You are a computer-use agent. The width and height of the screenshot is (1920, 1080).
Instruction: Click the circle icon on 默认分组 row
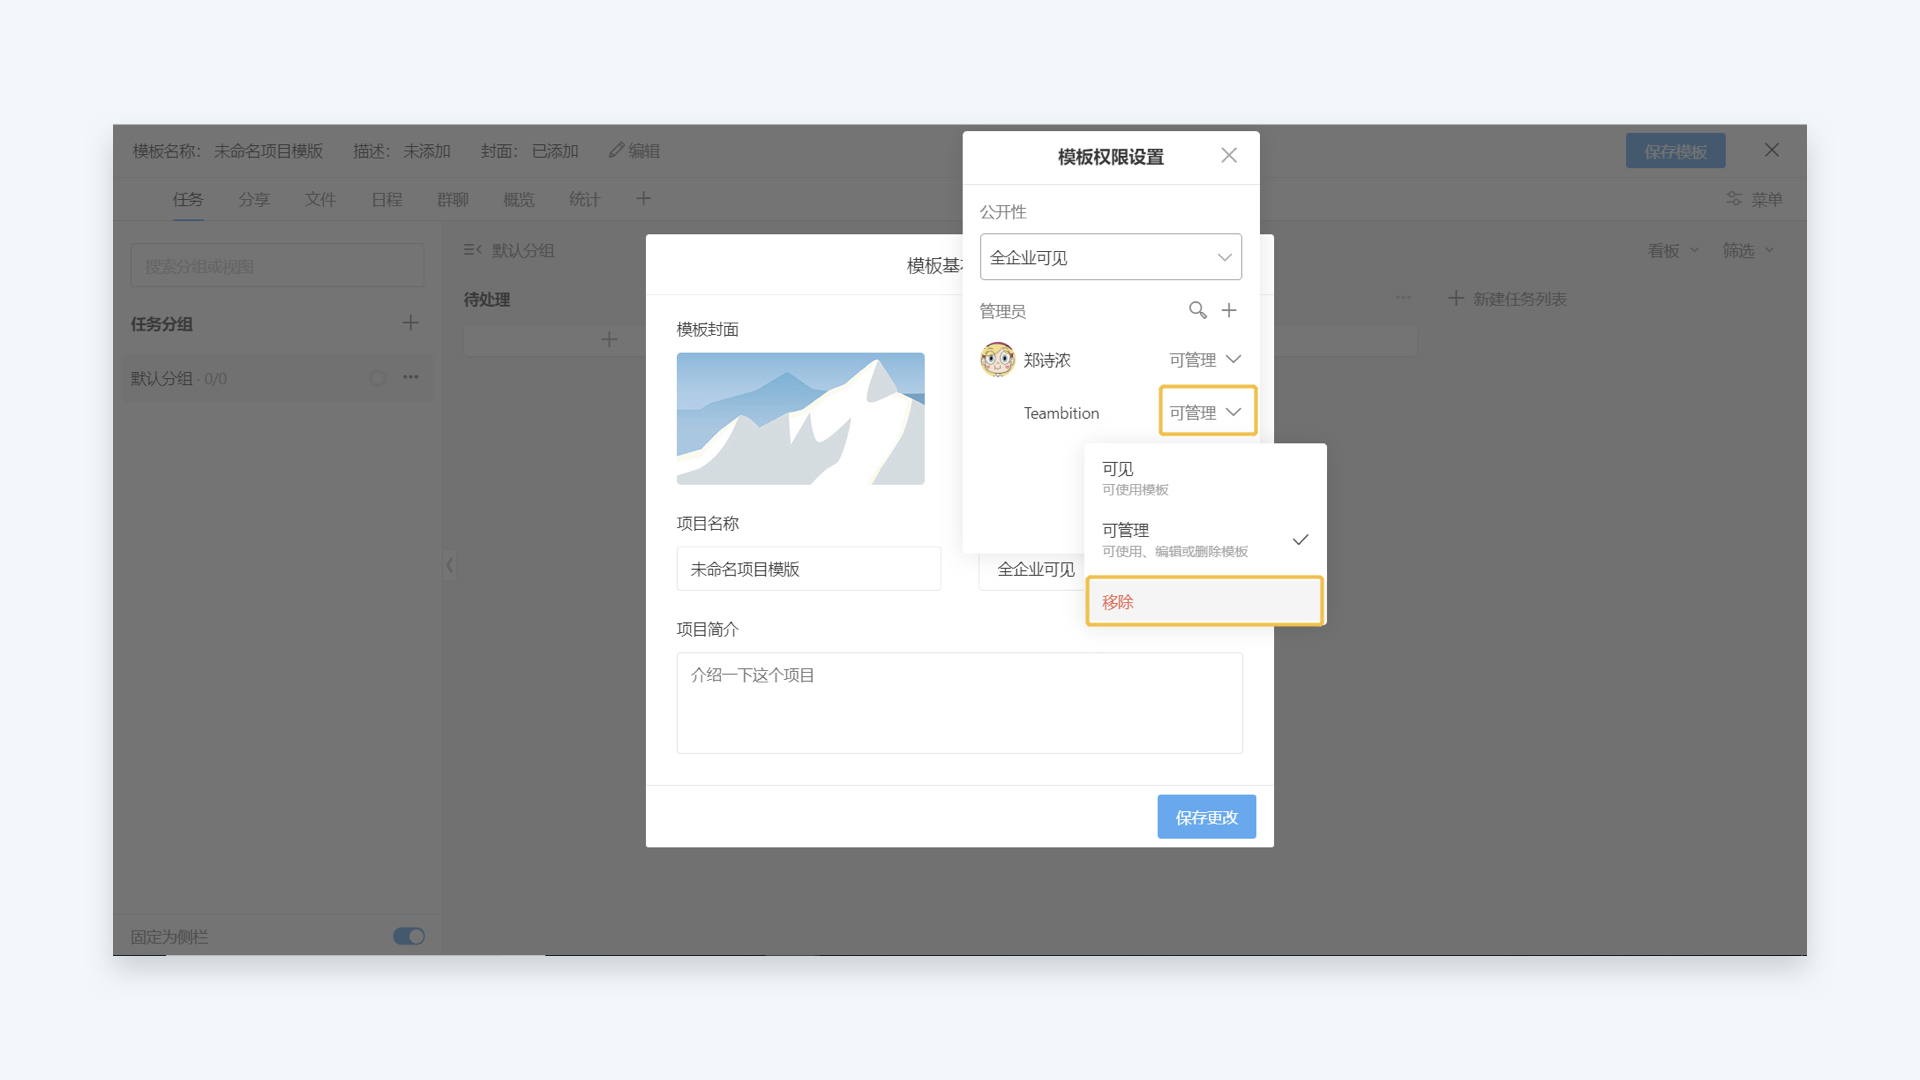377,378
